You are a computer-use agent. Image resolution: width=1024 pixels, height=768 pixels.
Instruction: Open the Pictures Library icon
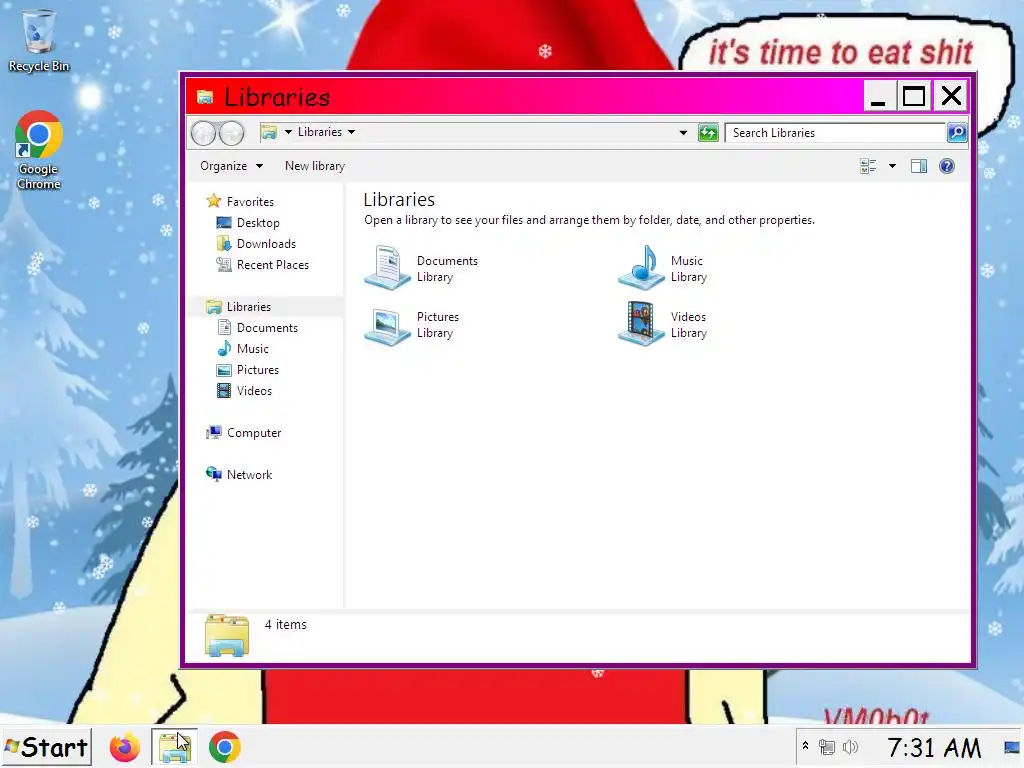coord(387,325)
